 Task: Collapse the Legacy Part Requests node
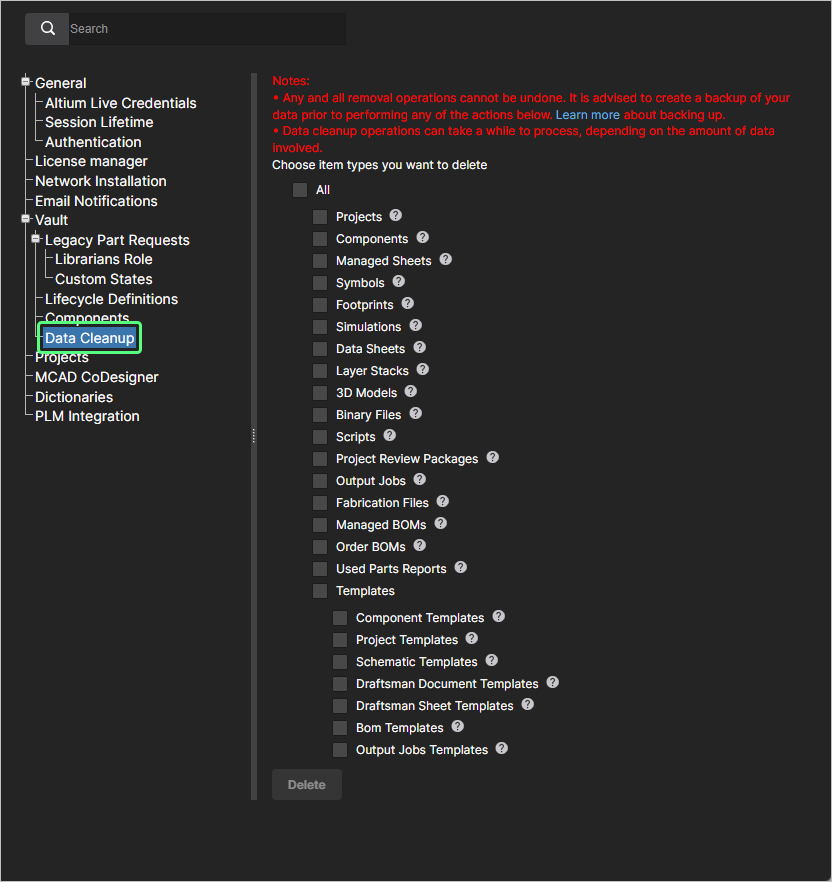point(37,239)
